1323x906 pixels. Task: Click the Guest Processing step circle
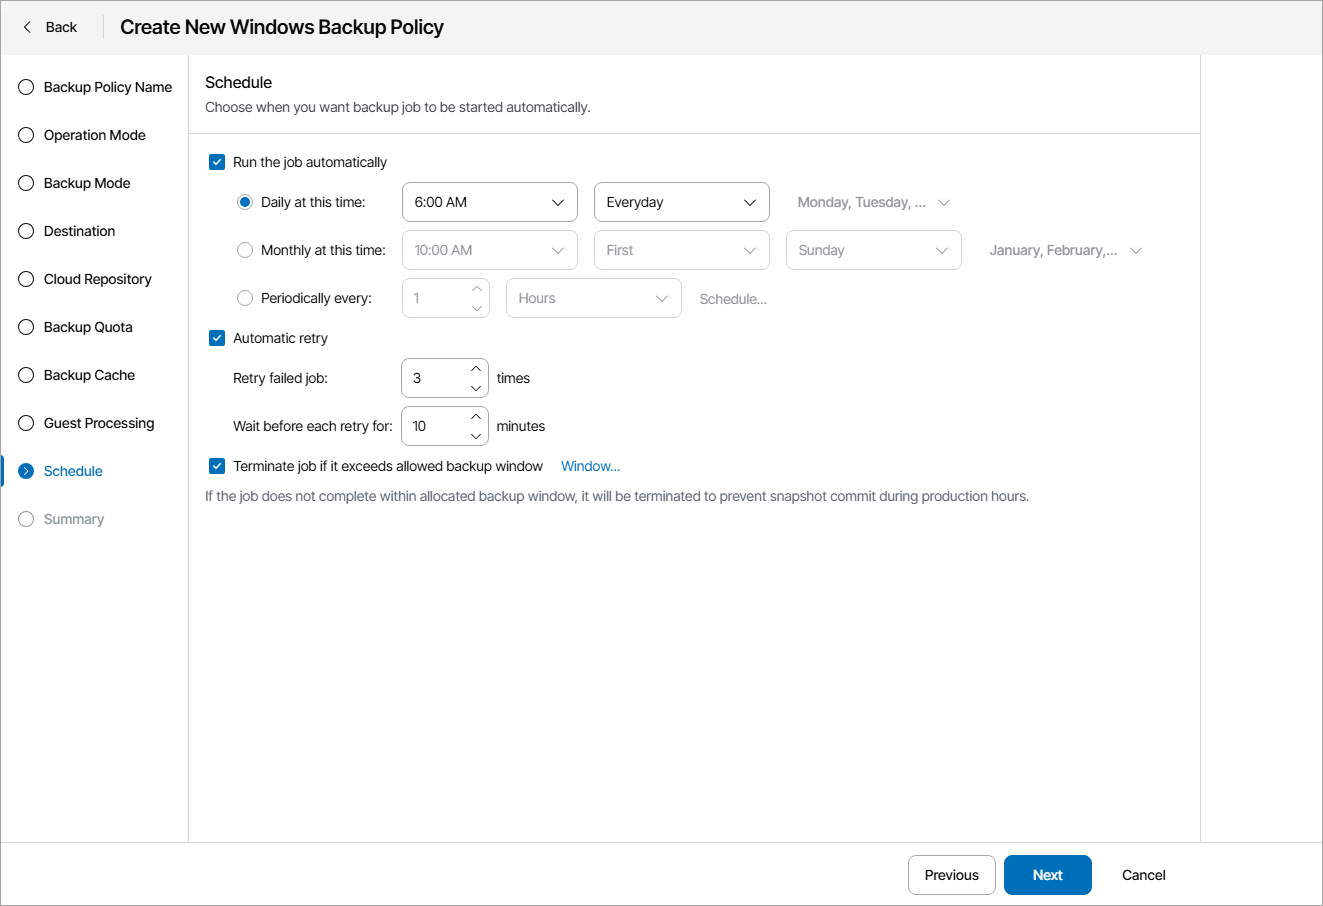point(26,423)
